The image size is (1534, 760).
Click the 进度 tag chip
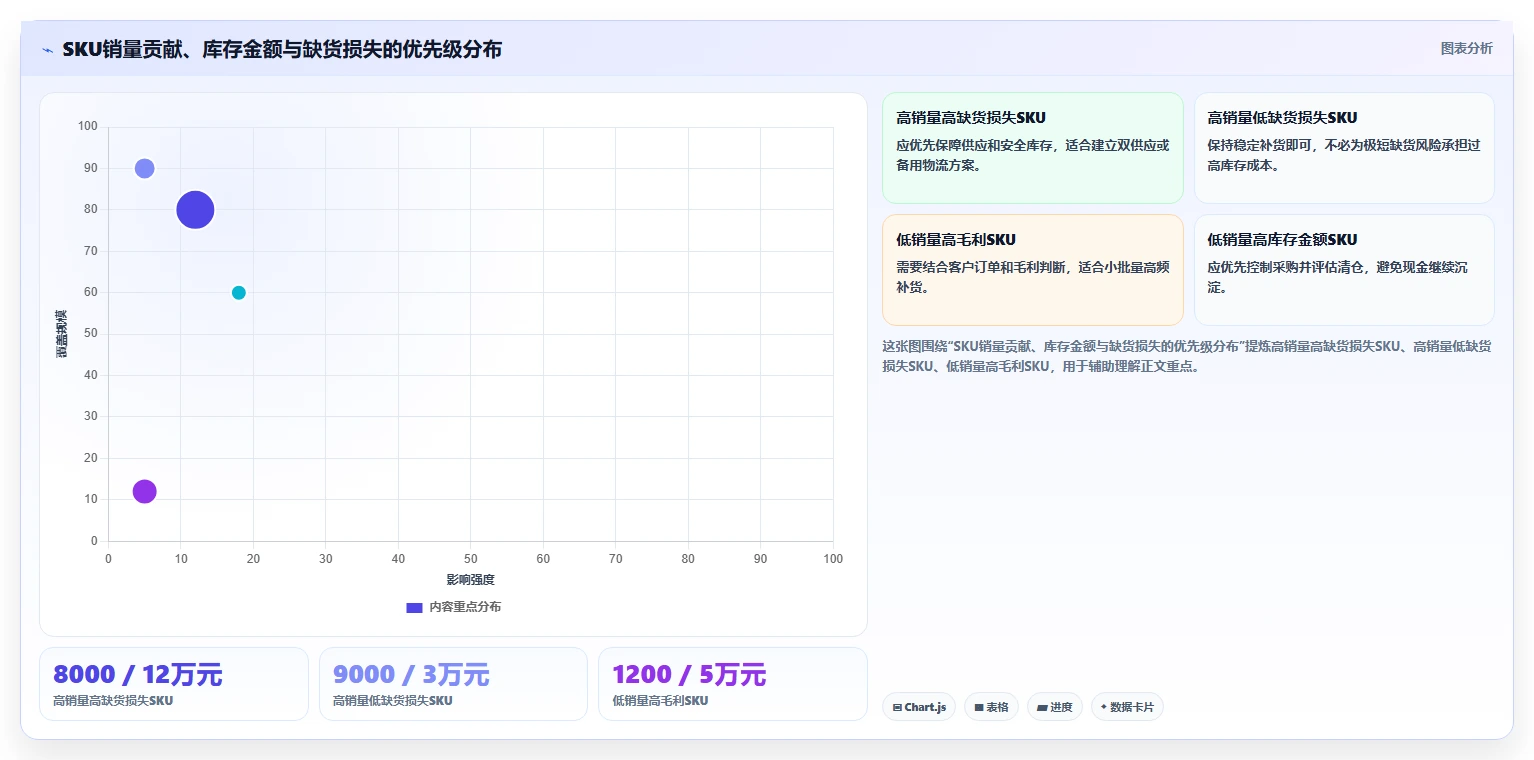(x=1055, y=707)
